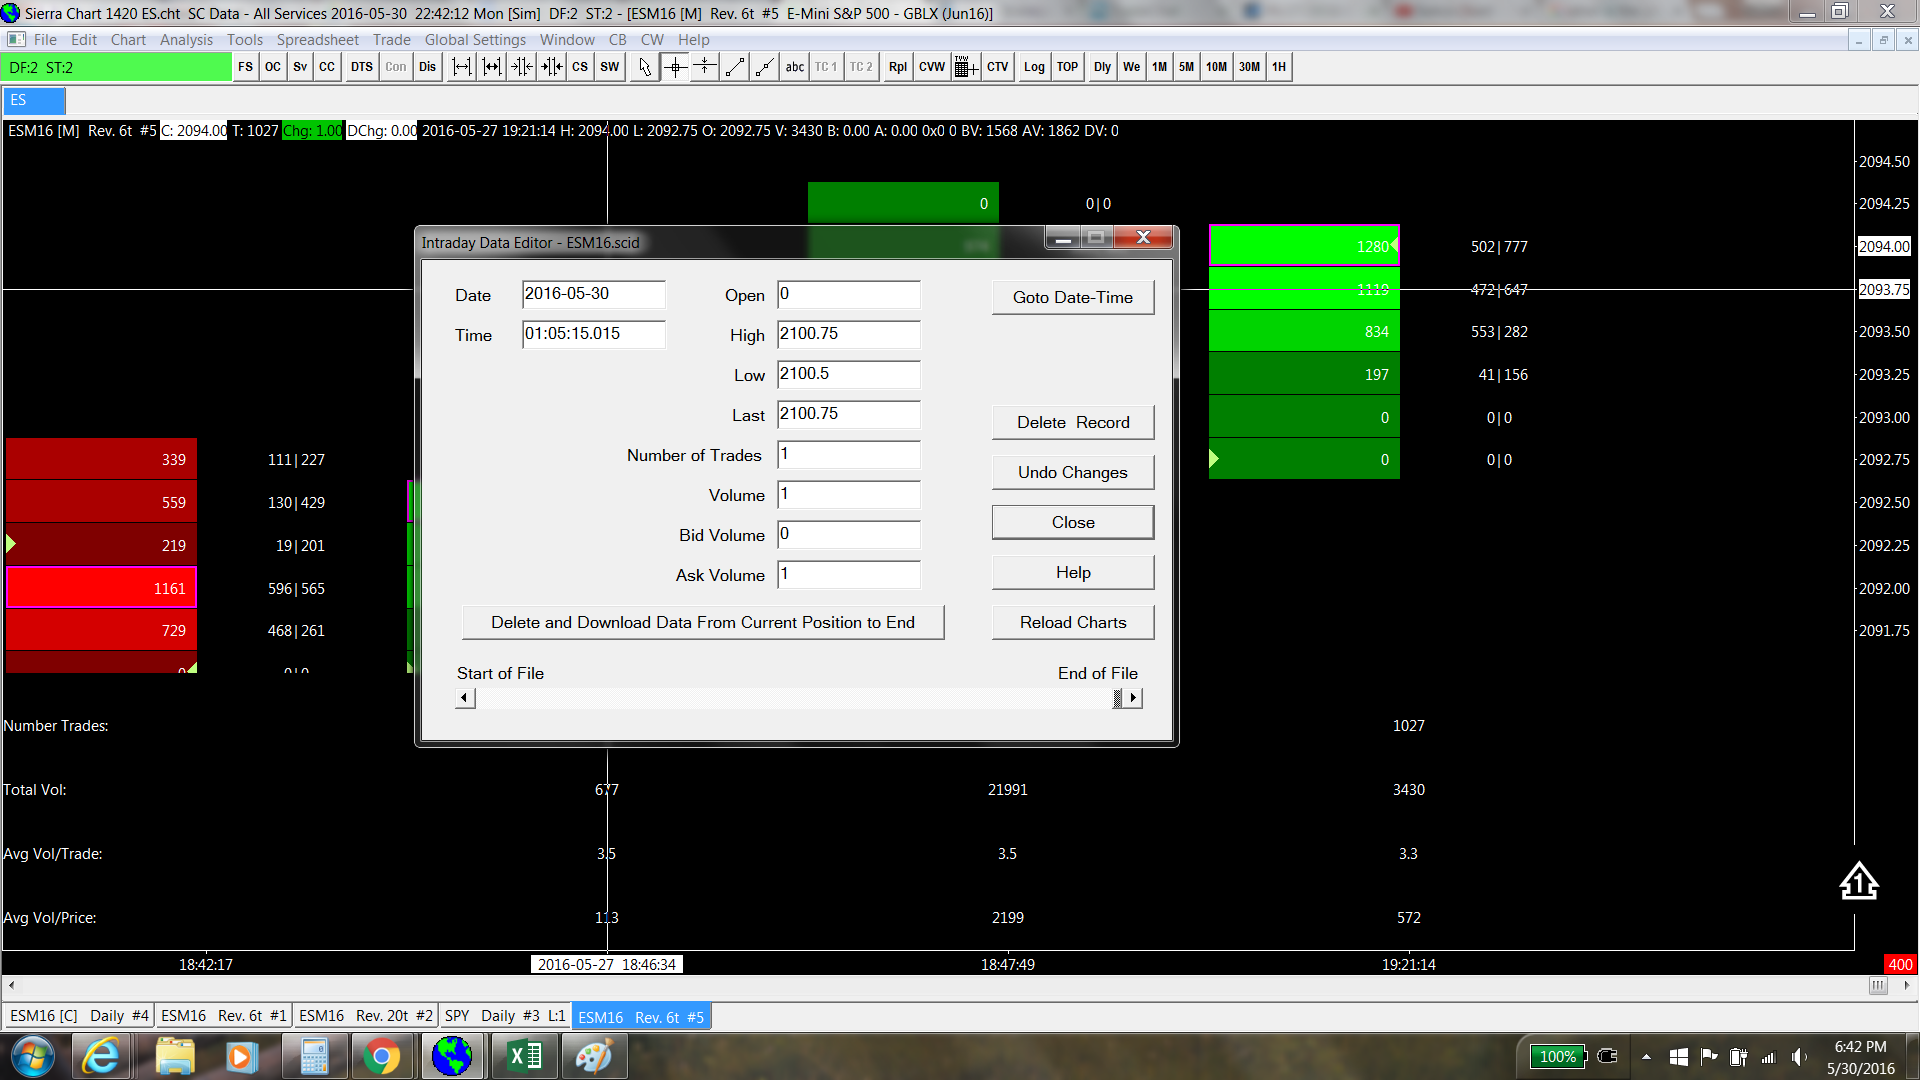Image resolution: width=1920 pixels, height=1080 pixels.
Task: Select the line drawing tool
Action: pyautogui.click(x=735, y=67)
